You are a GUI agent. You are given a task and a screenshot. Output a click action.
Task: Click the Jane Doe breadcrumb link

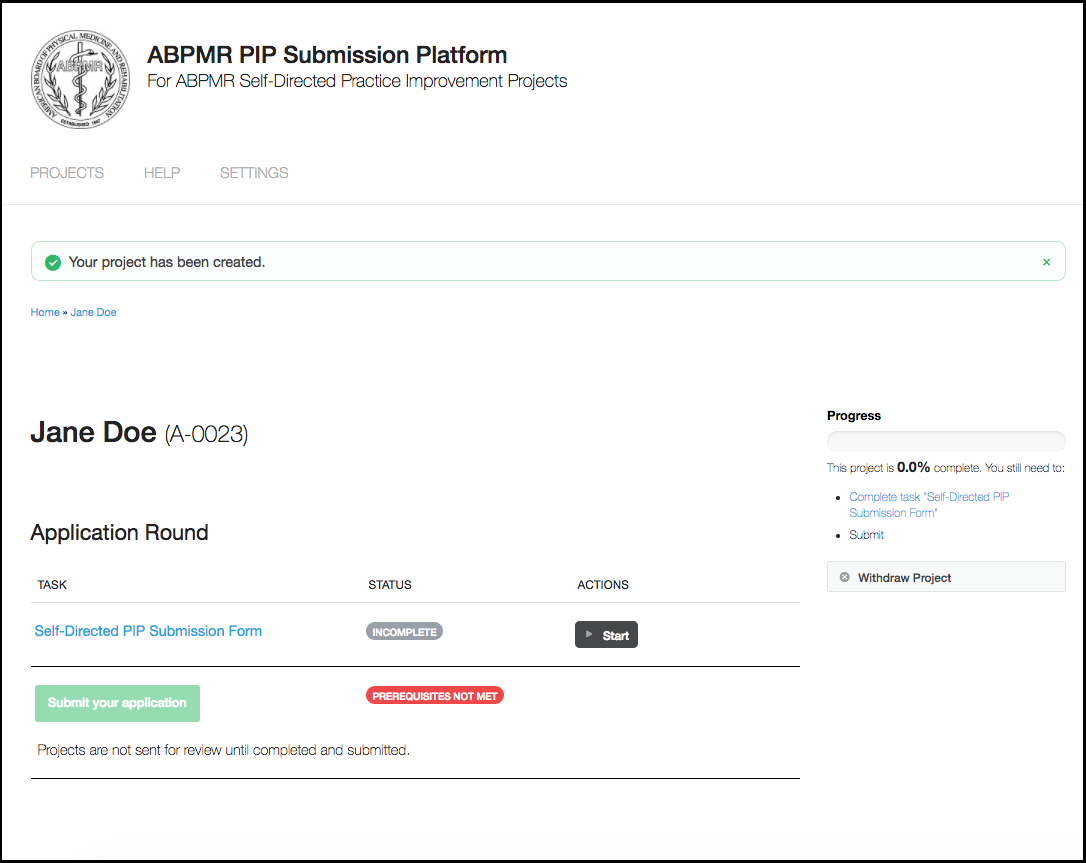93,312
